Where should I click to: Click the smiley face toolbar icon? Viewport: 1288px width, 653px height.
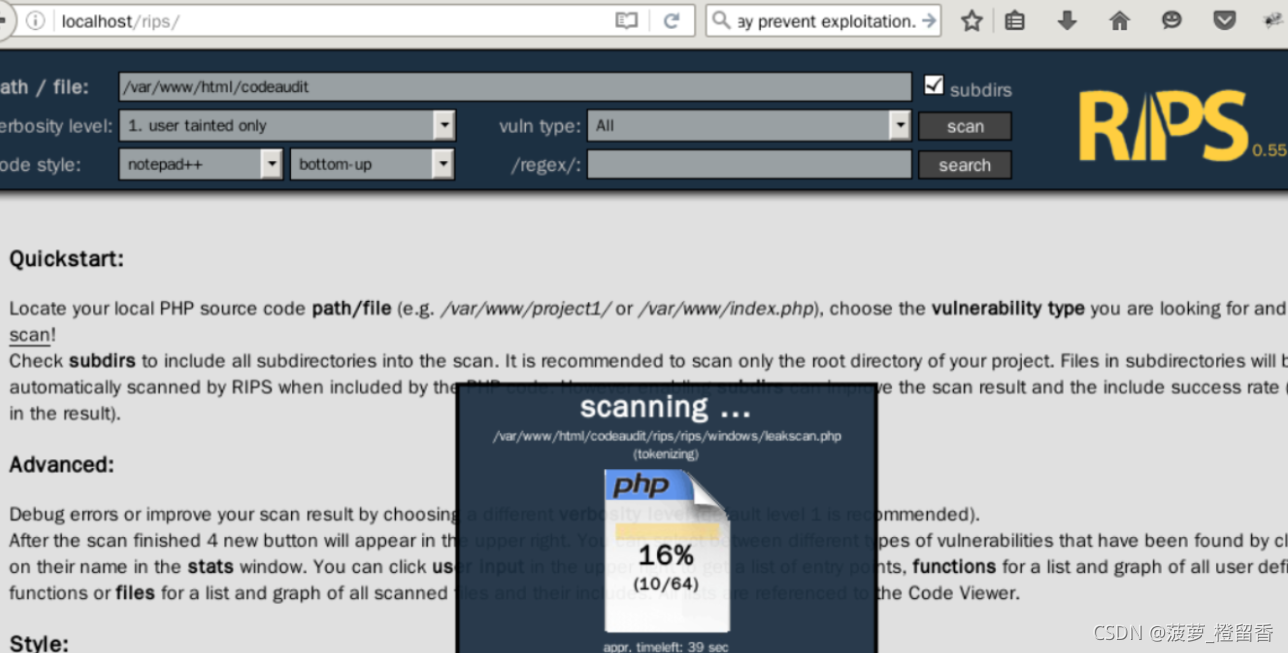point(1171,21)
